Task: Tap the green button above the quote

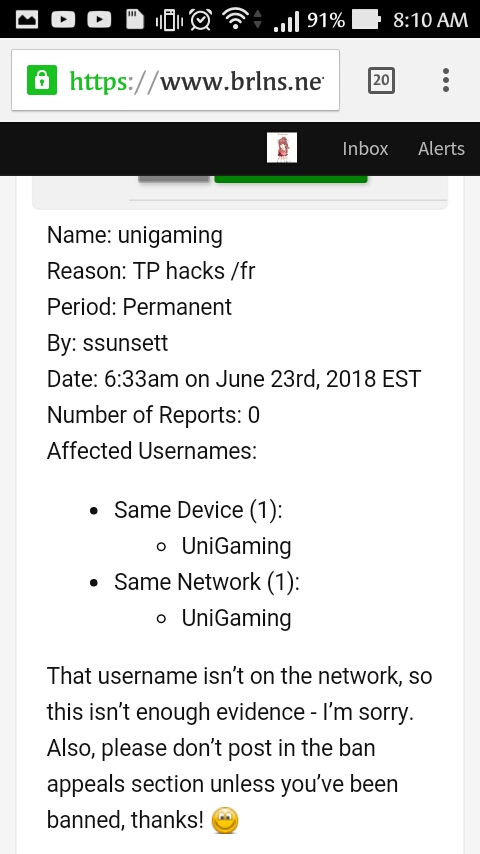Action: pos(291,179)
